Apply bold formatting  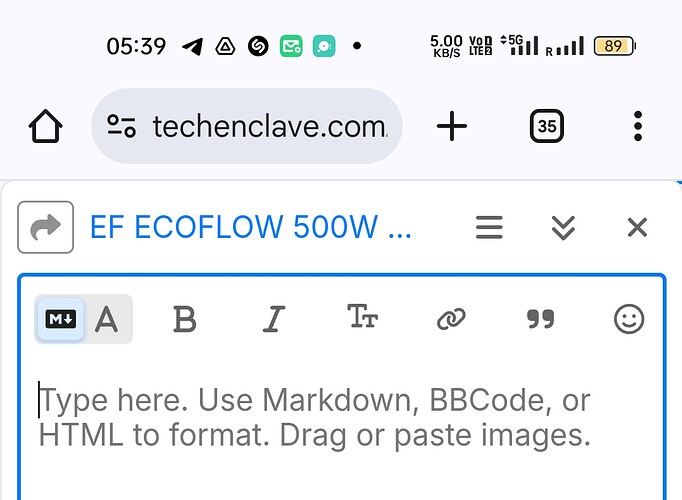[185, 319]
